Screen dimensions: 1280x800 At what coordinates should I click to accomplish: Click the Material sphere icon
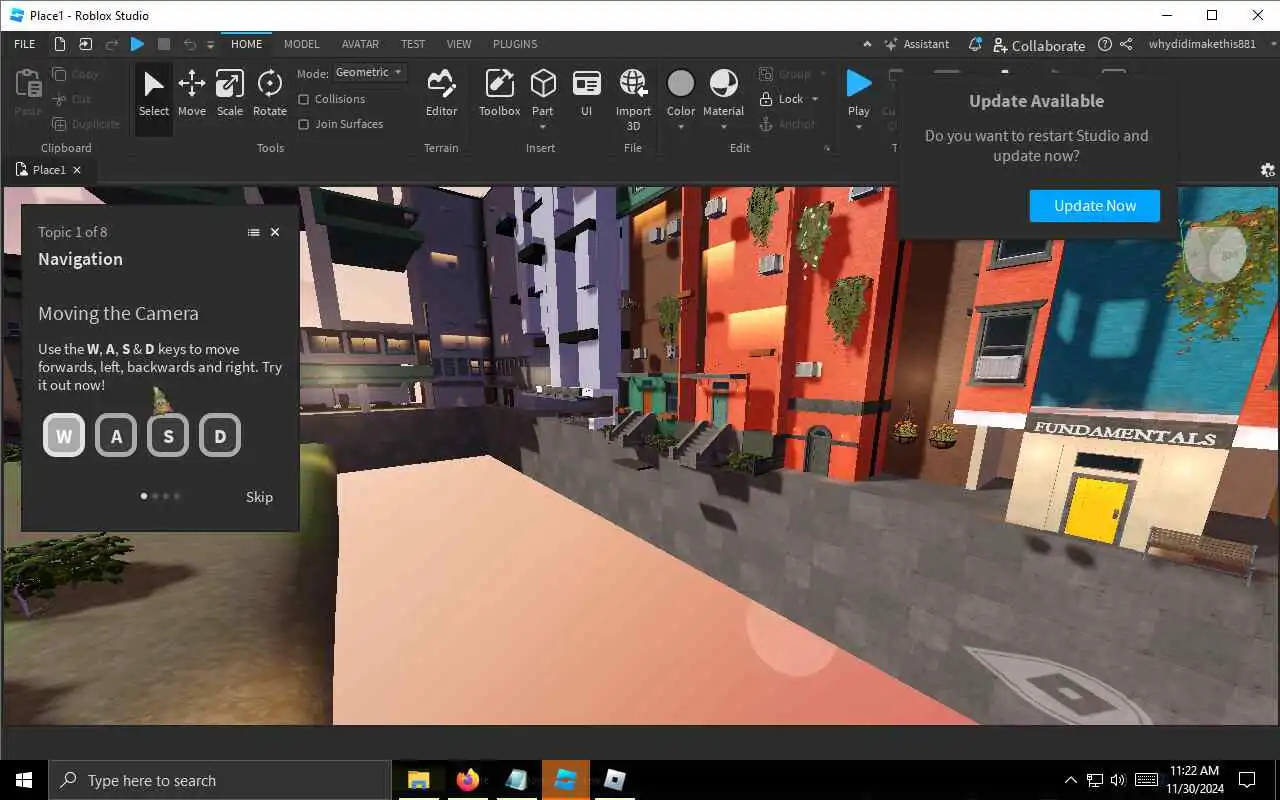coord(723,83)
